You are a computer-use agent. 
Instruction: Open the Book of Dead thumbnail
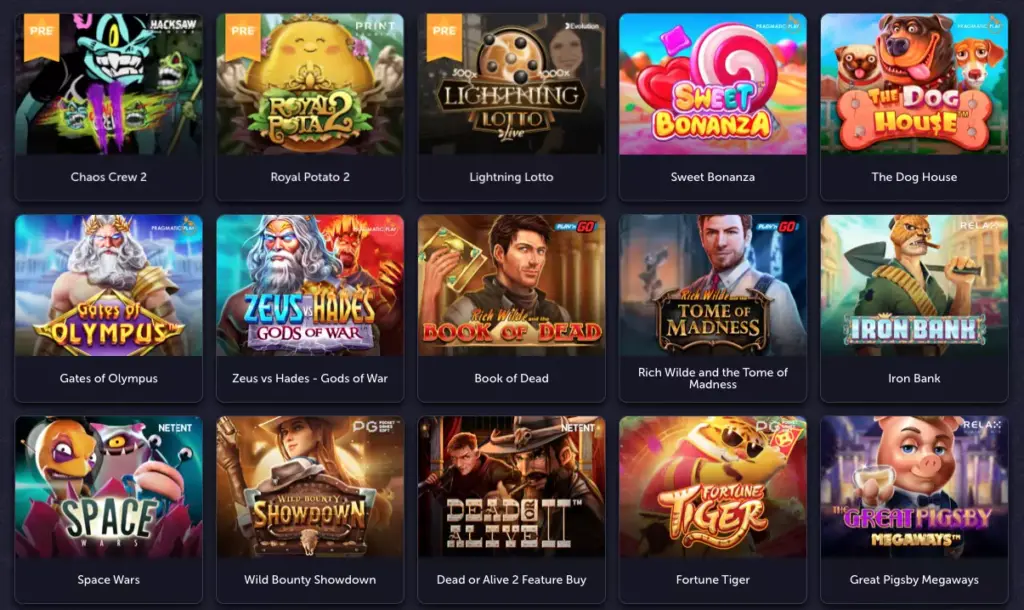coord(511,285)
